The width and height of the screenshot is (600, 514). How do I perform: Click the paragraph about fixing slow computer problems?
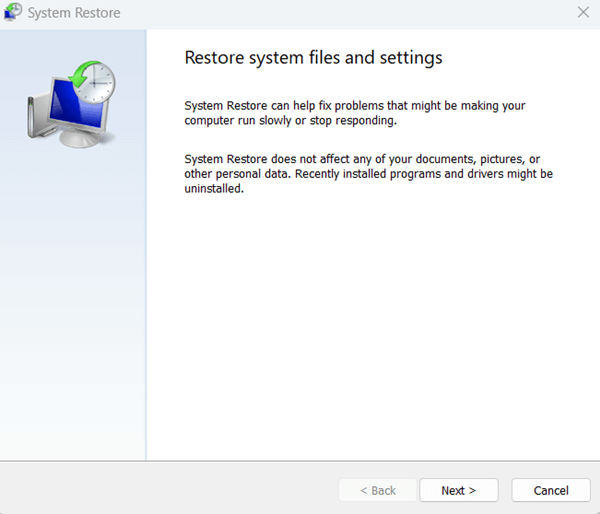tap(355, 112)
